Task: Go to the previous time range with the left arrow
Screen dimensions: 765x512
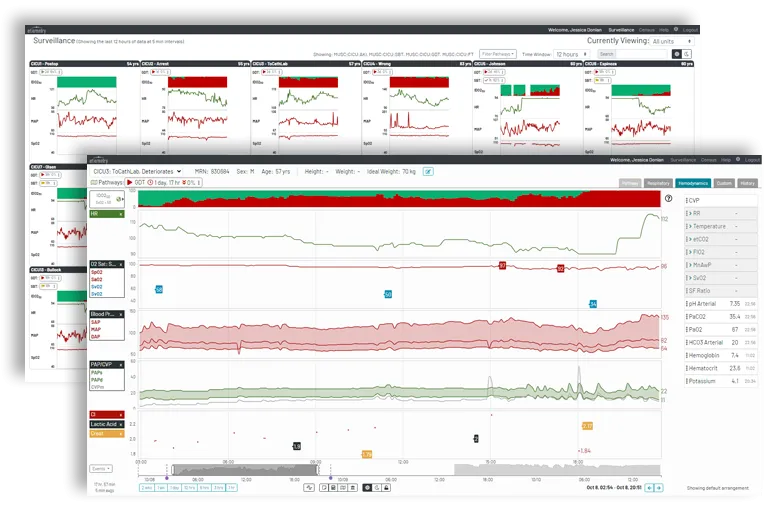Action: point(649,488)
